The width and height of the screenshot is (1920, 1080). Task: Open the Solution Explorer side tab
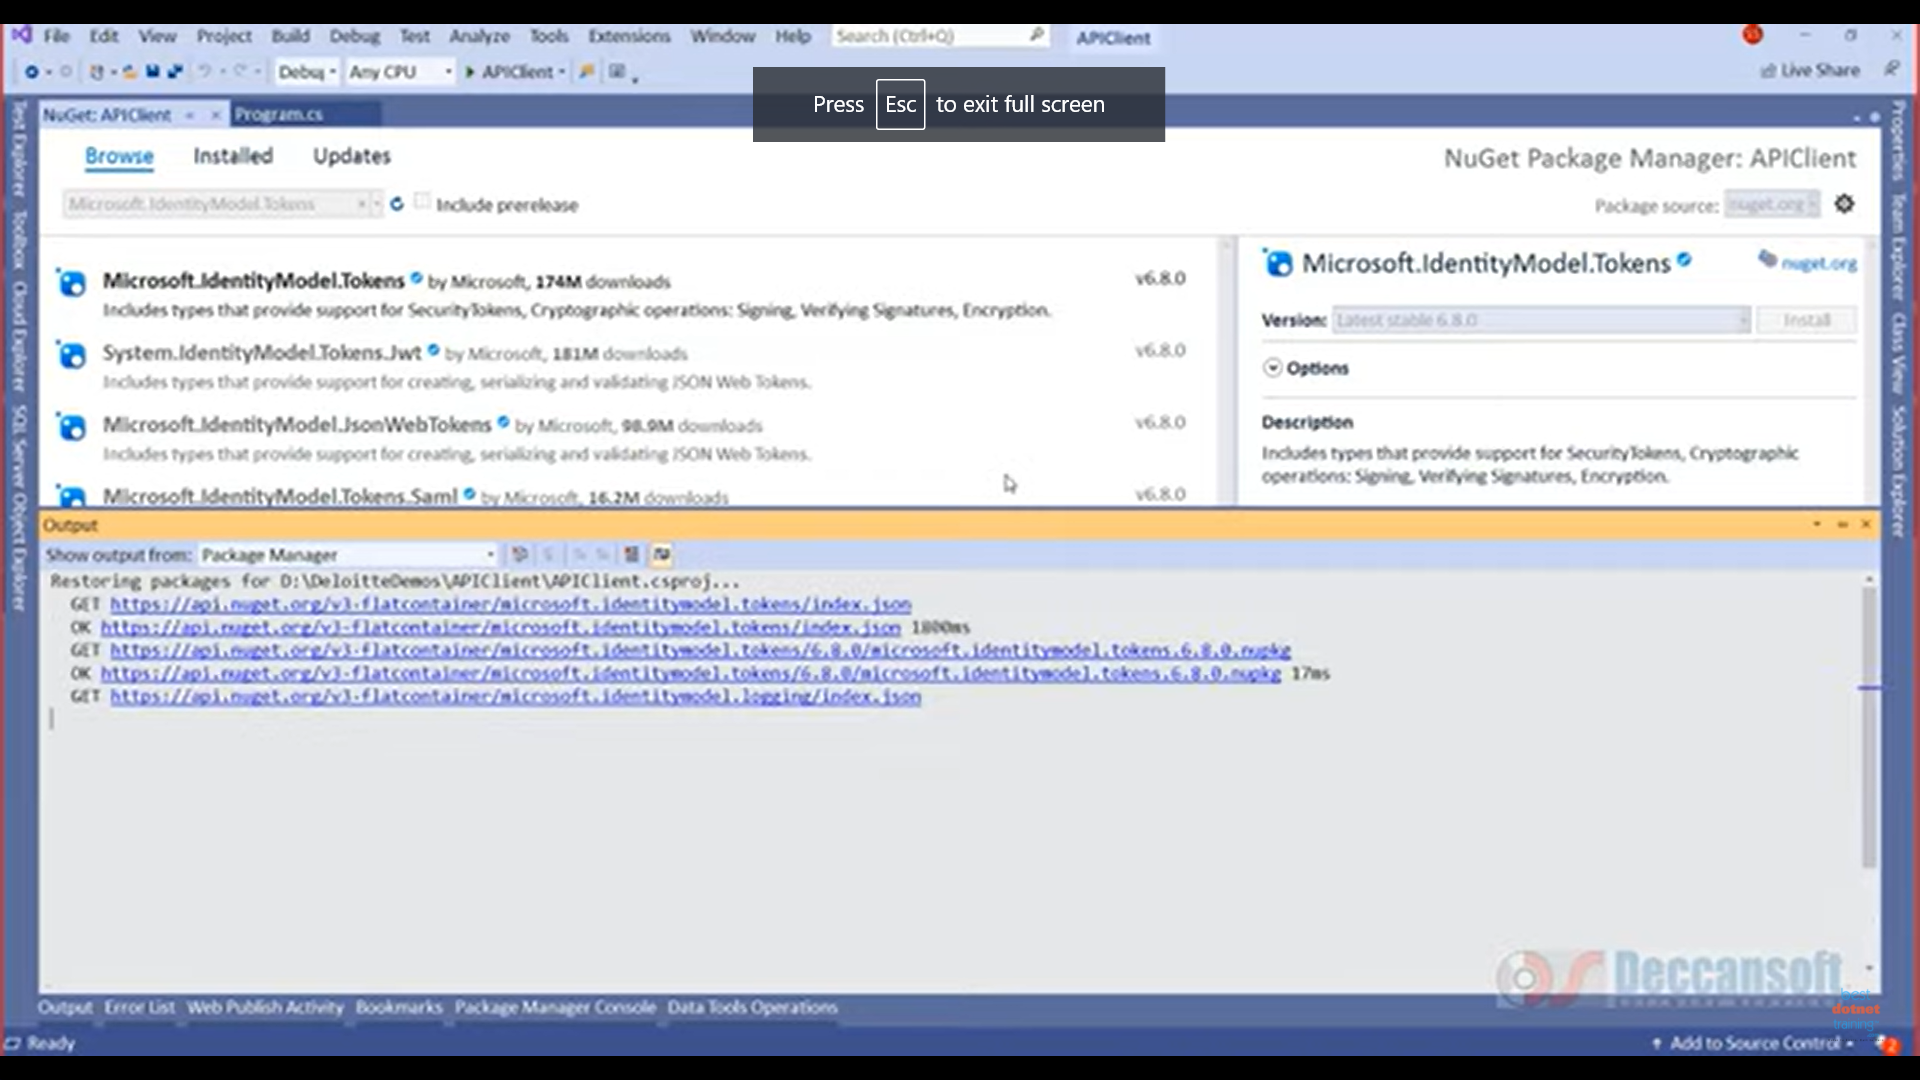pos(1898,470)
